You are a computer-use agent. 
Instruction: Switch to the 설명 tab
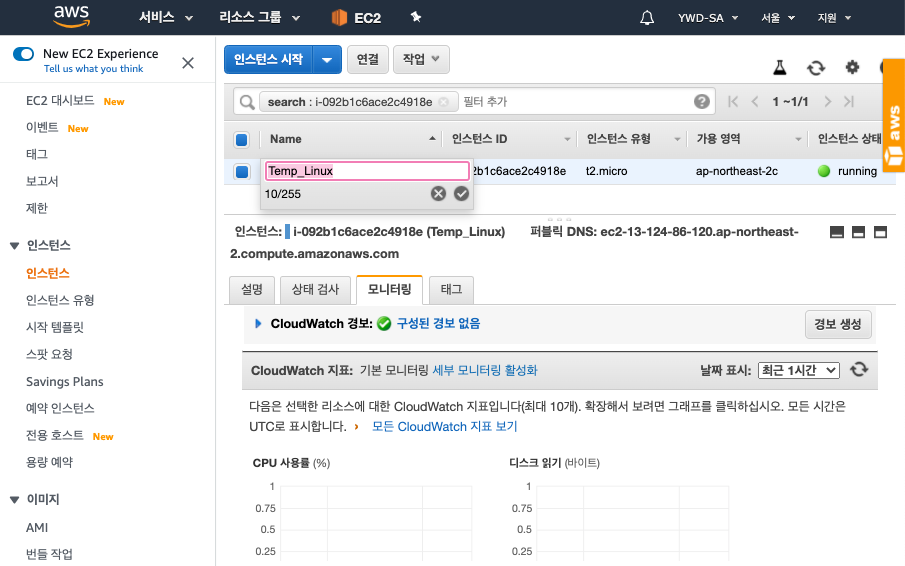252,290
